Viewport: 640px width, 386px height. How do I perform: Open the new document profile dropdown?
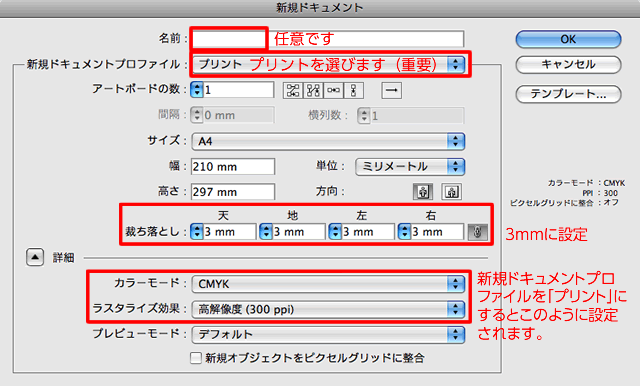tap(329, 64)
